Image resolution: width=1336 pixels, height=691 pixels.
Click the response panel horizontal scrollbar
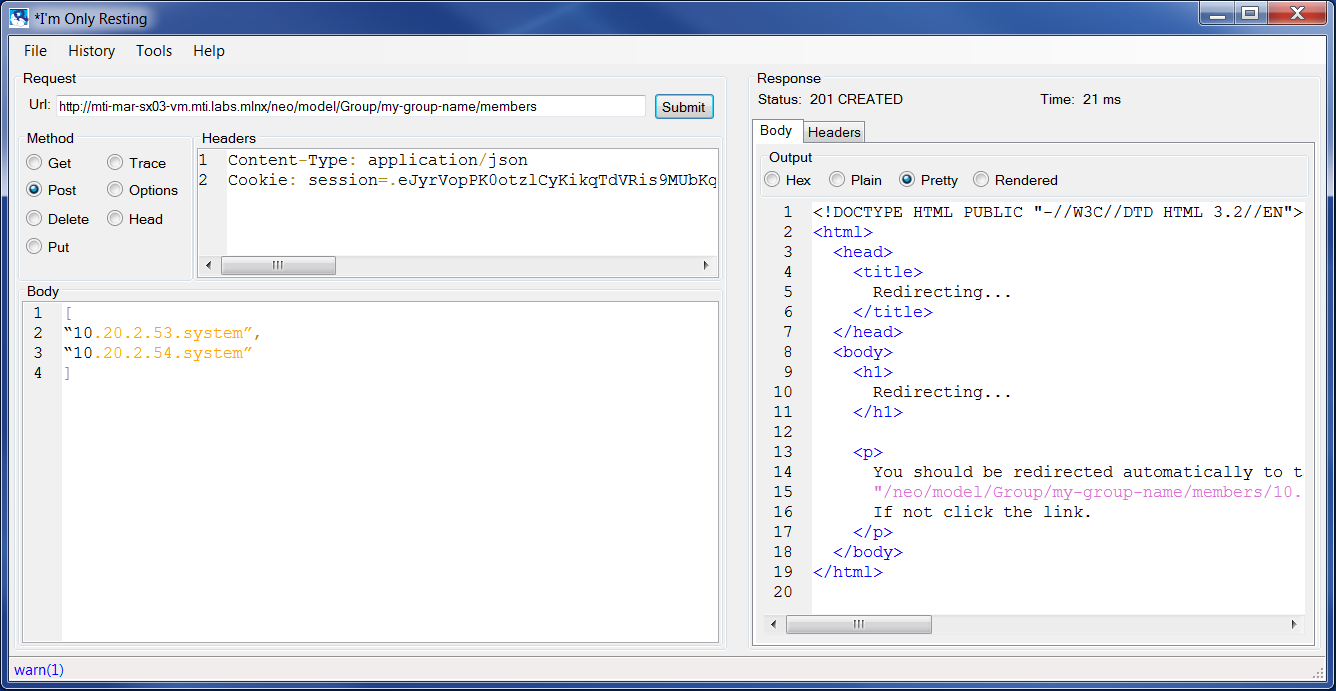coord(858,623)
